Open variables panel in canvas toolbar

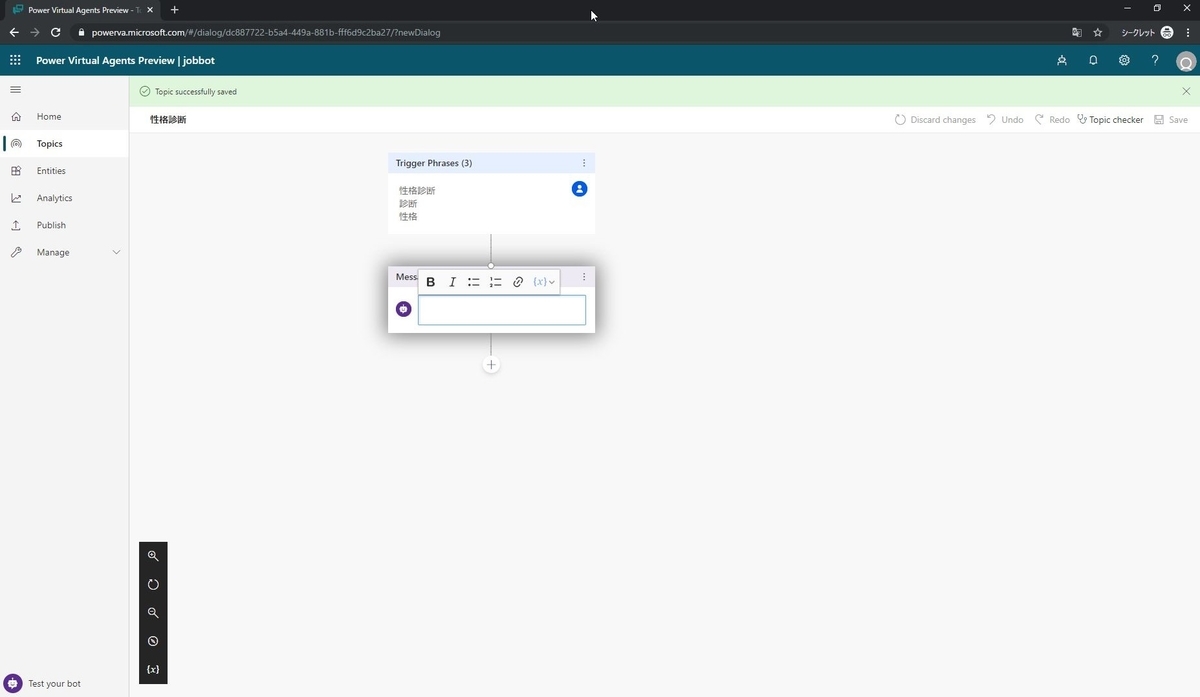coord(153,669)
